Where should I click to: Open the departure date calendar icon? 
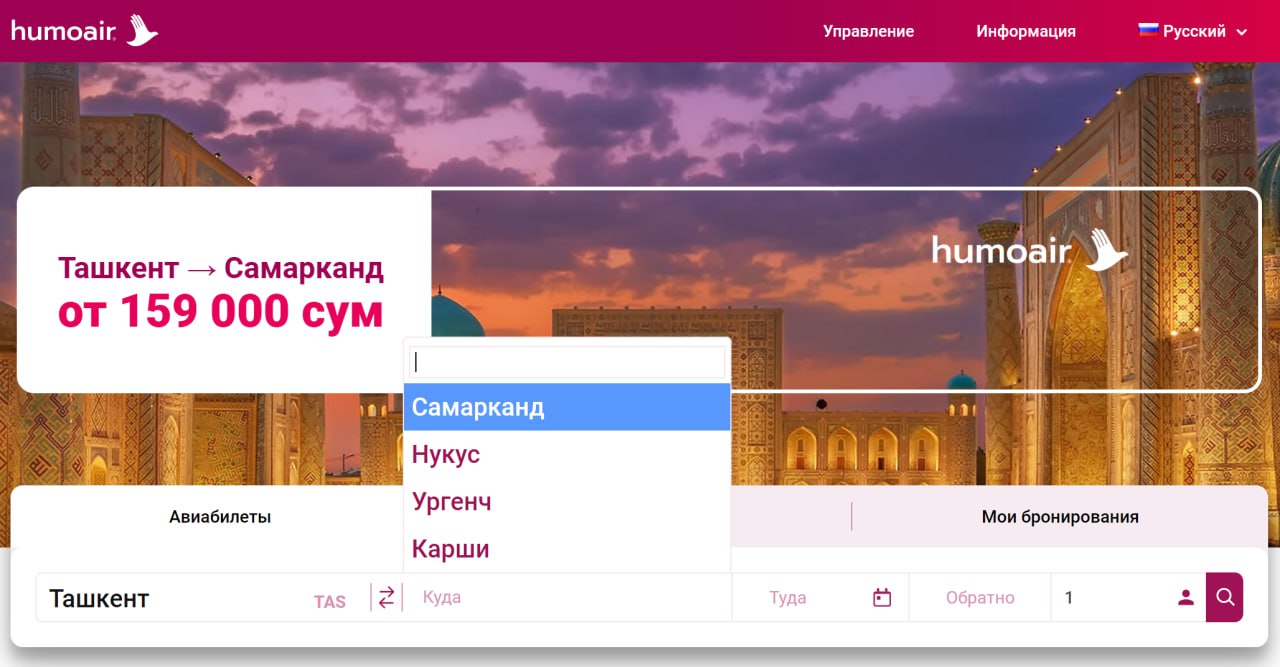(x=881, y=598)
